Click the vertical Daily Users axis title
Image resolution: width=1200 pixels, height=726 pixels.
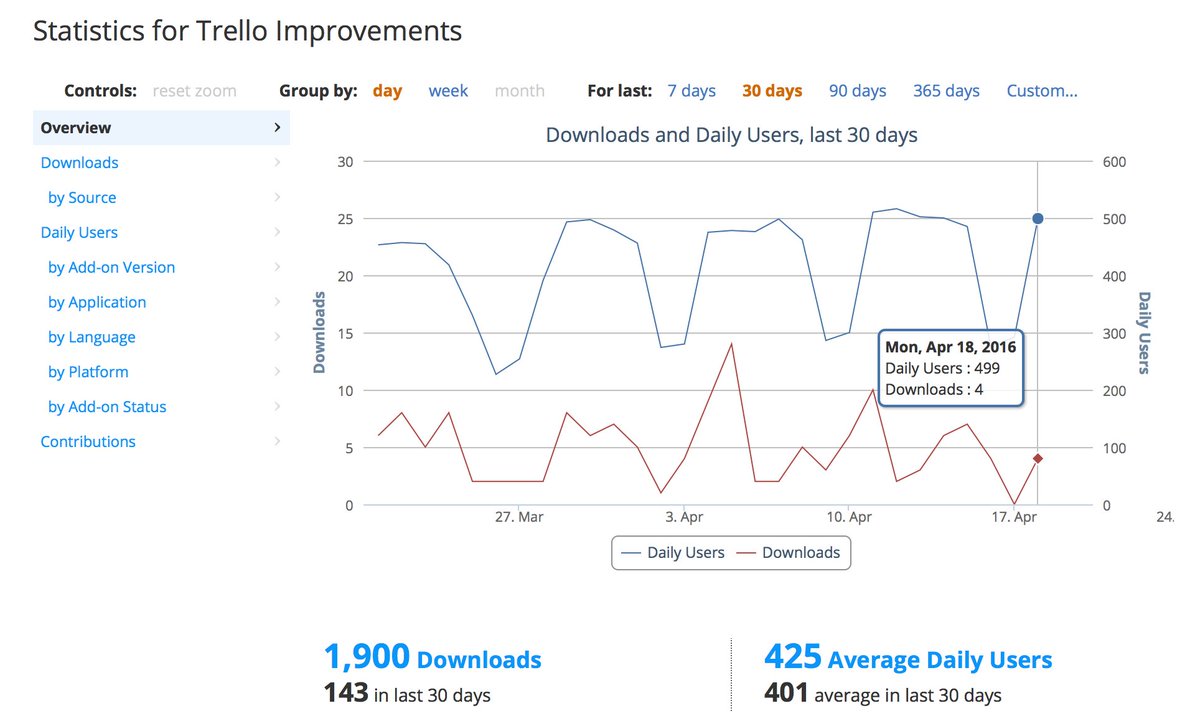tap(1144, 333)
